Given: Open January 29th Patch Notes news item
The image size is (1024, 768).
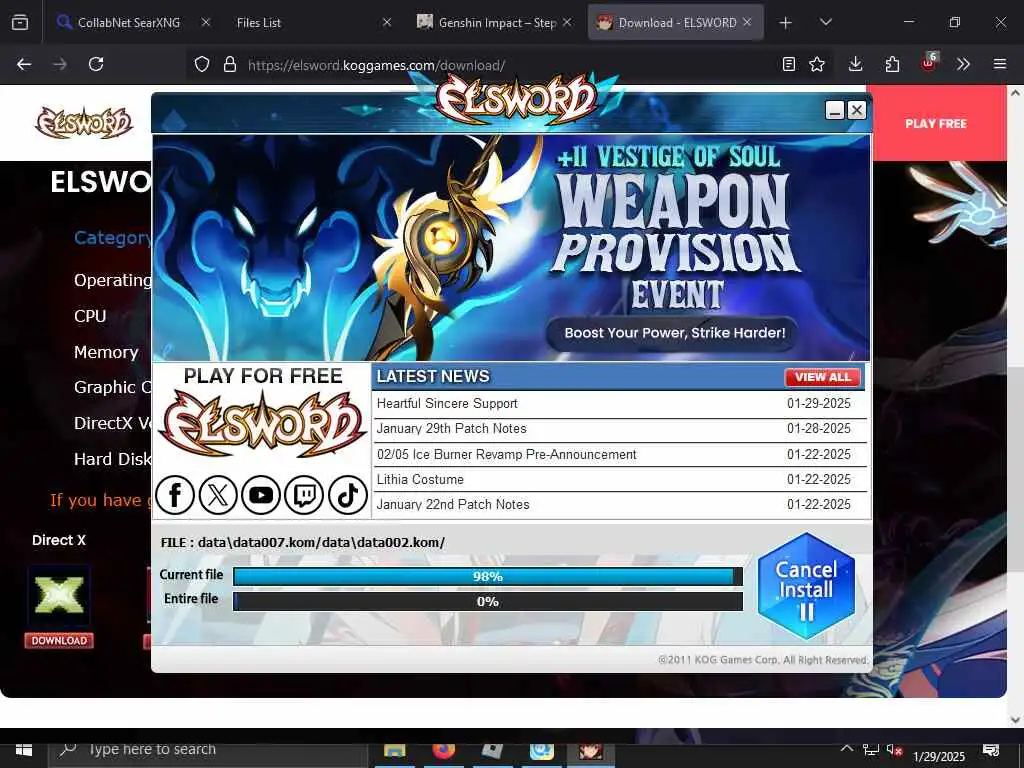Looking at the screenshot, I should (x=619, y=429).
